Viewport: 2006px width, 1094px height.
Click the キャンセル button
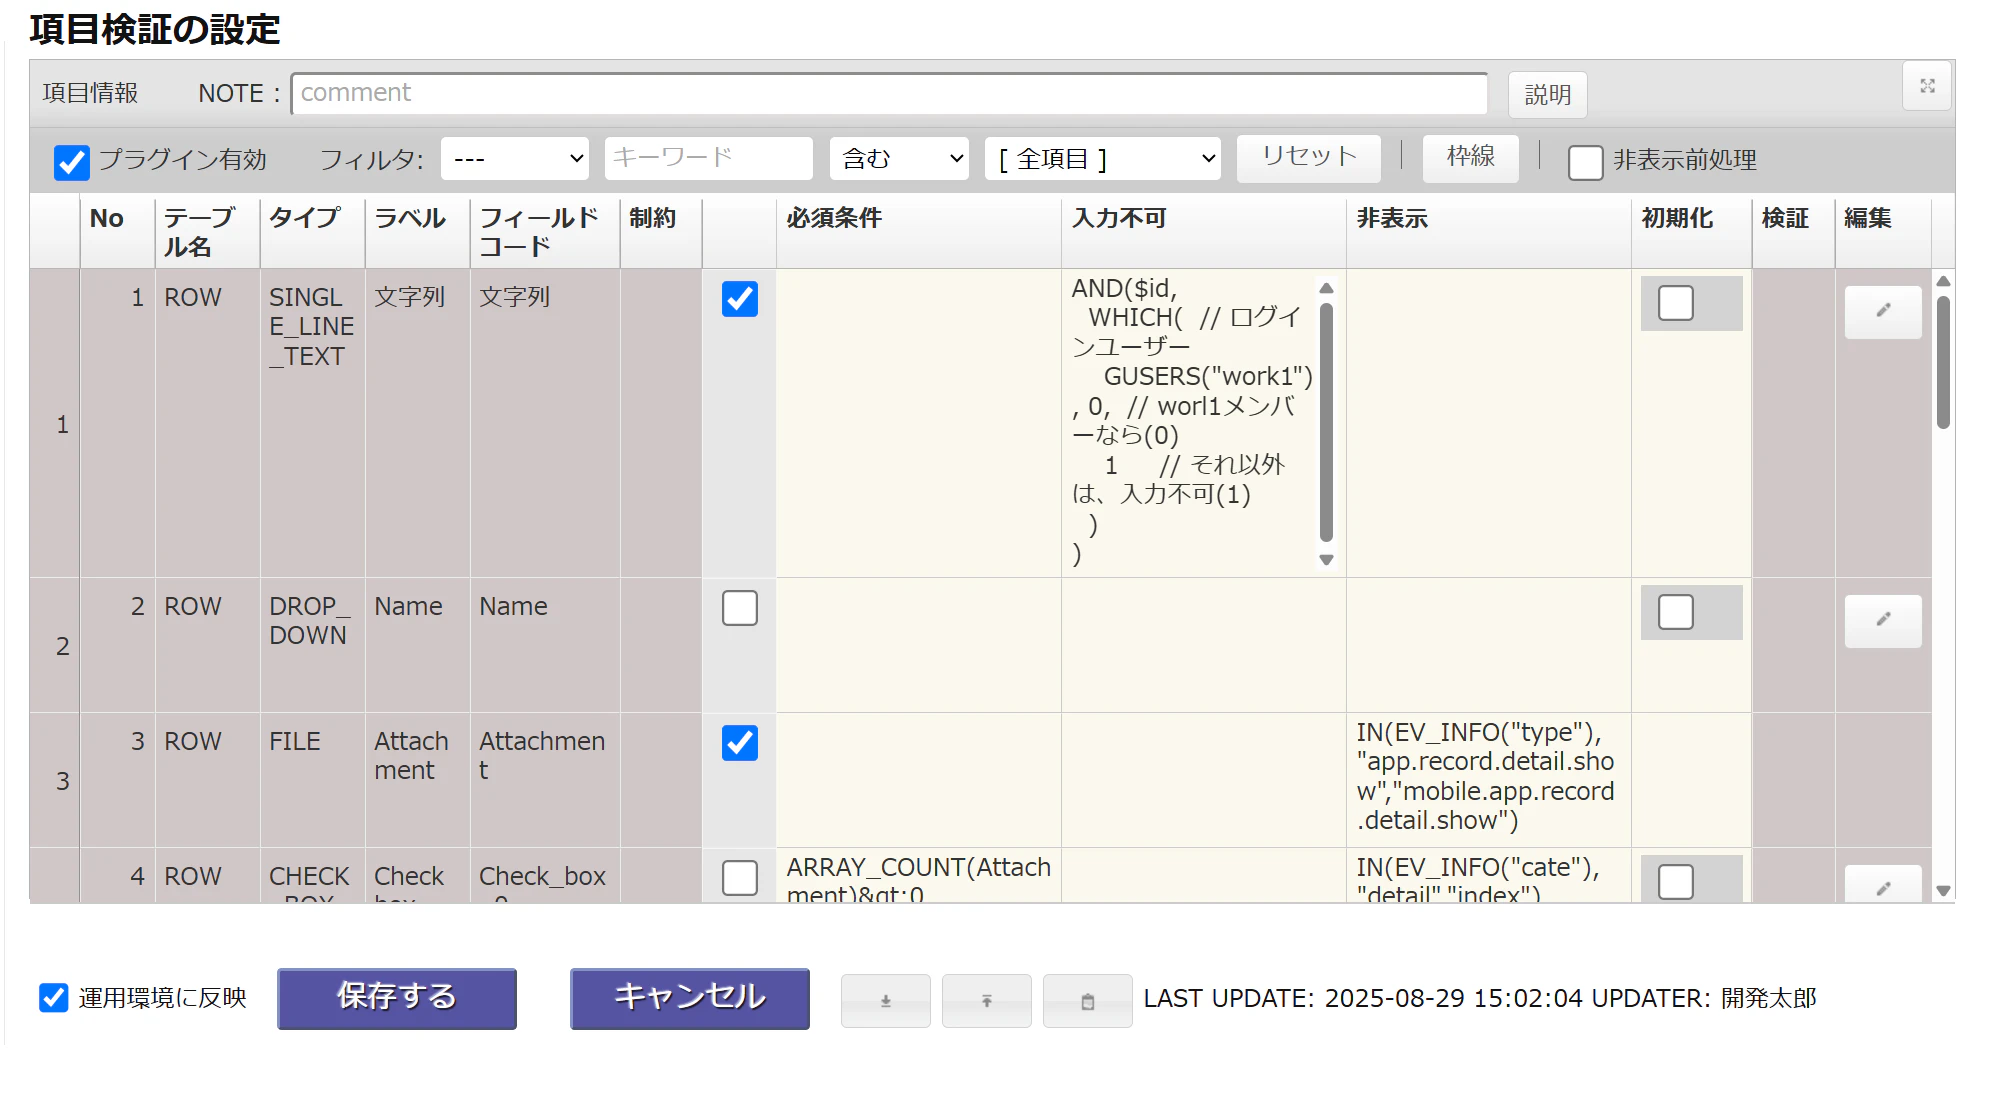click(x=689, y=998)
